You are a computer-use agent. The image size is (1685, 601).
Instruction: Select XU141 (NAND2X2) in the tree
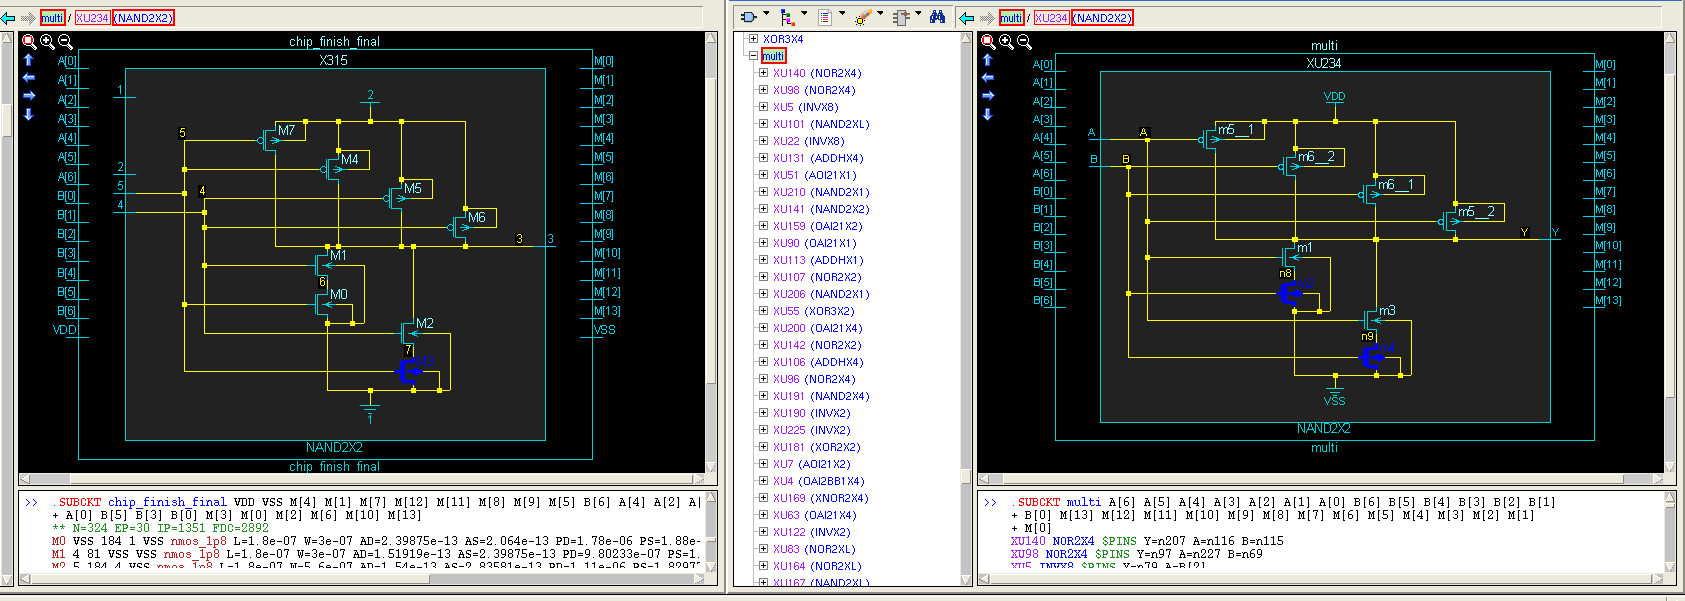point(821,209)
